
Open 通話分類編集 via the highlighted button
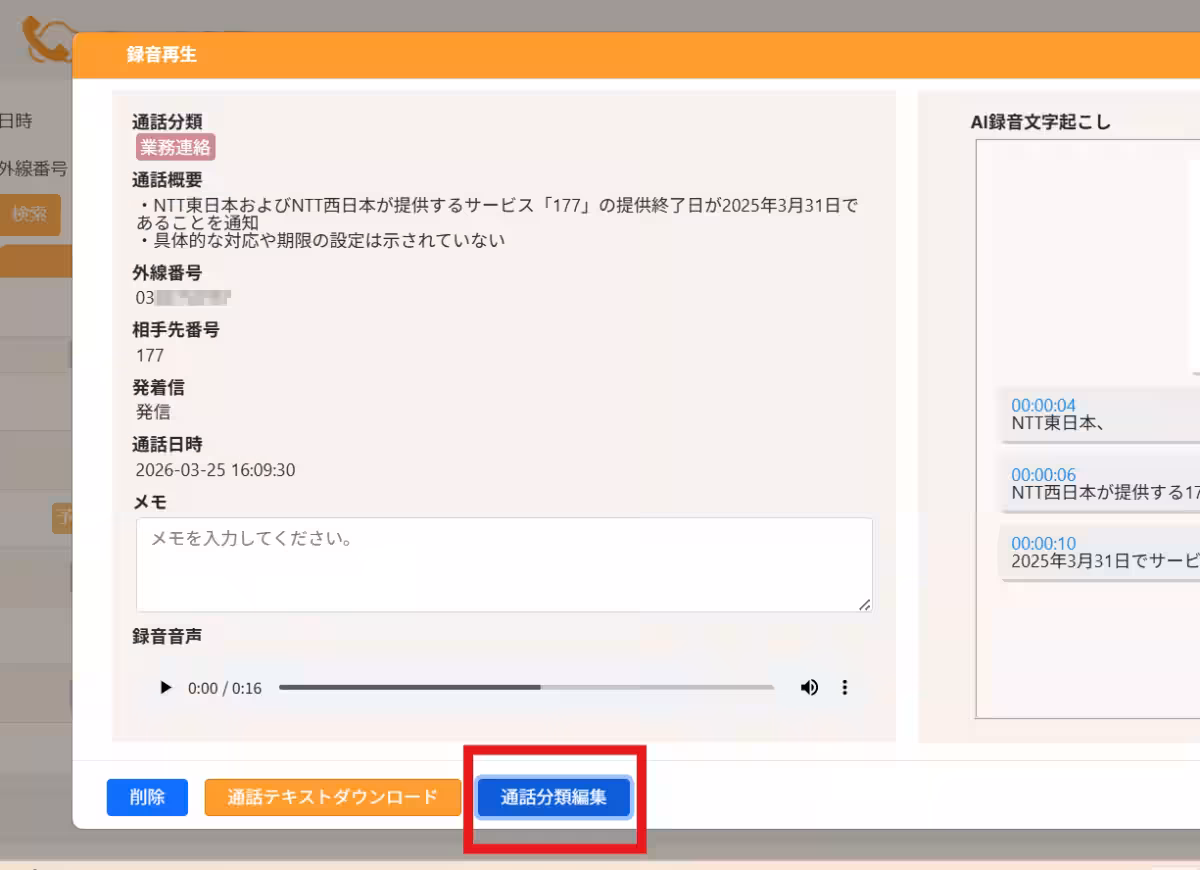(x=553, y=797)
